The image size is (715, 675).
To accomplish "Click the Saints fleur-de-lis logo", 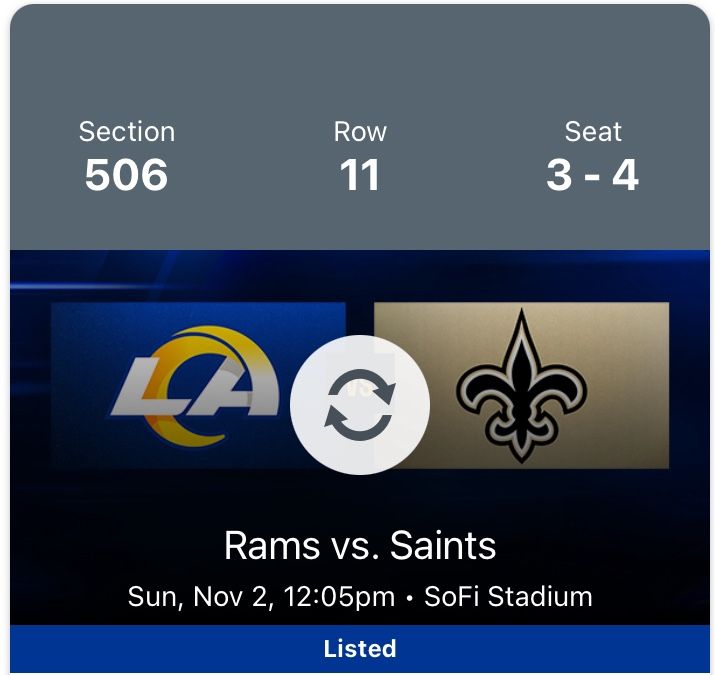I will (520, 385).
